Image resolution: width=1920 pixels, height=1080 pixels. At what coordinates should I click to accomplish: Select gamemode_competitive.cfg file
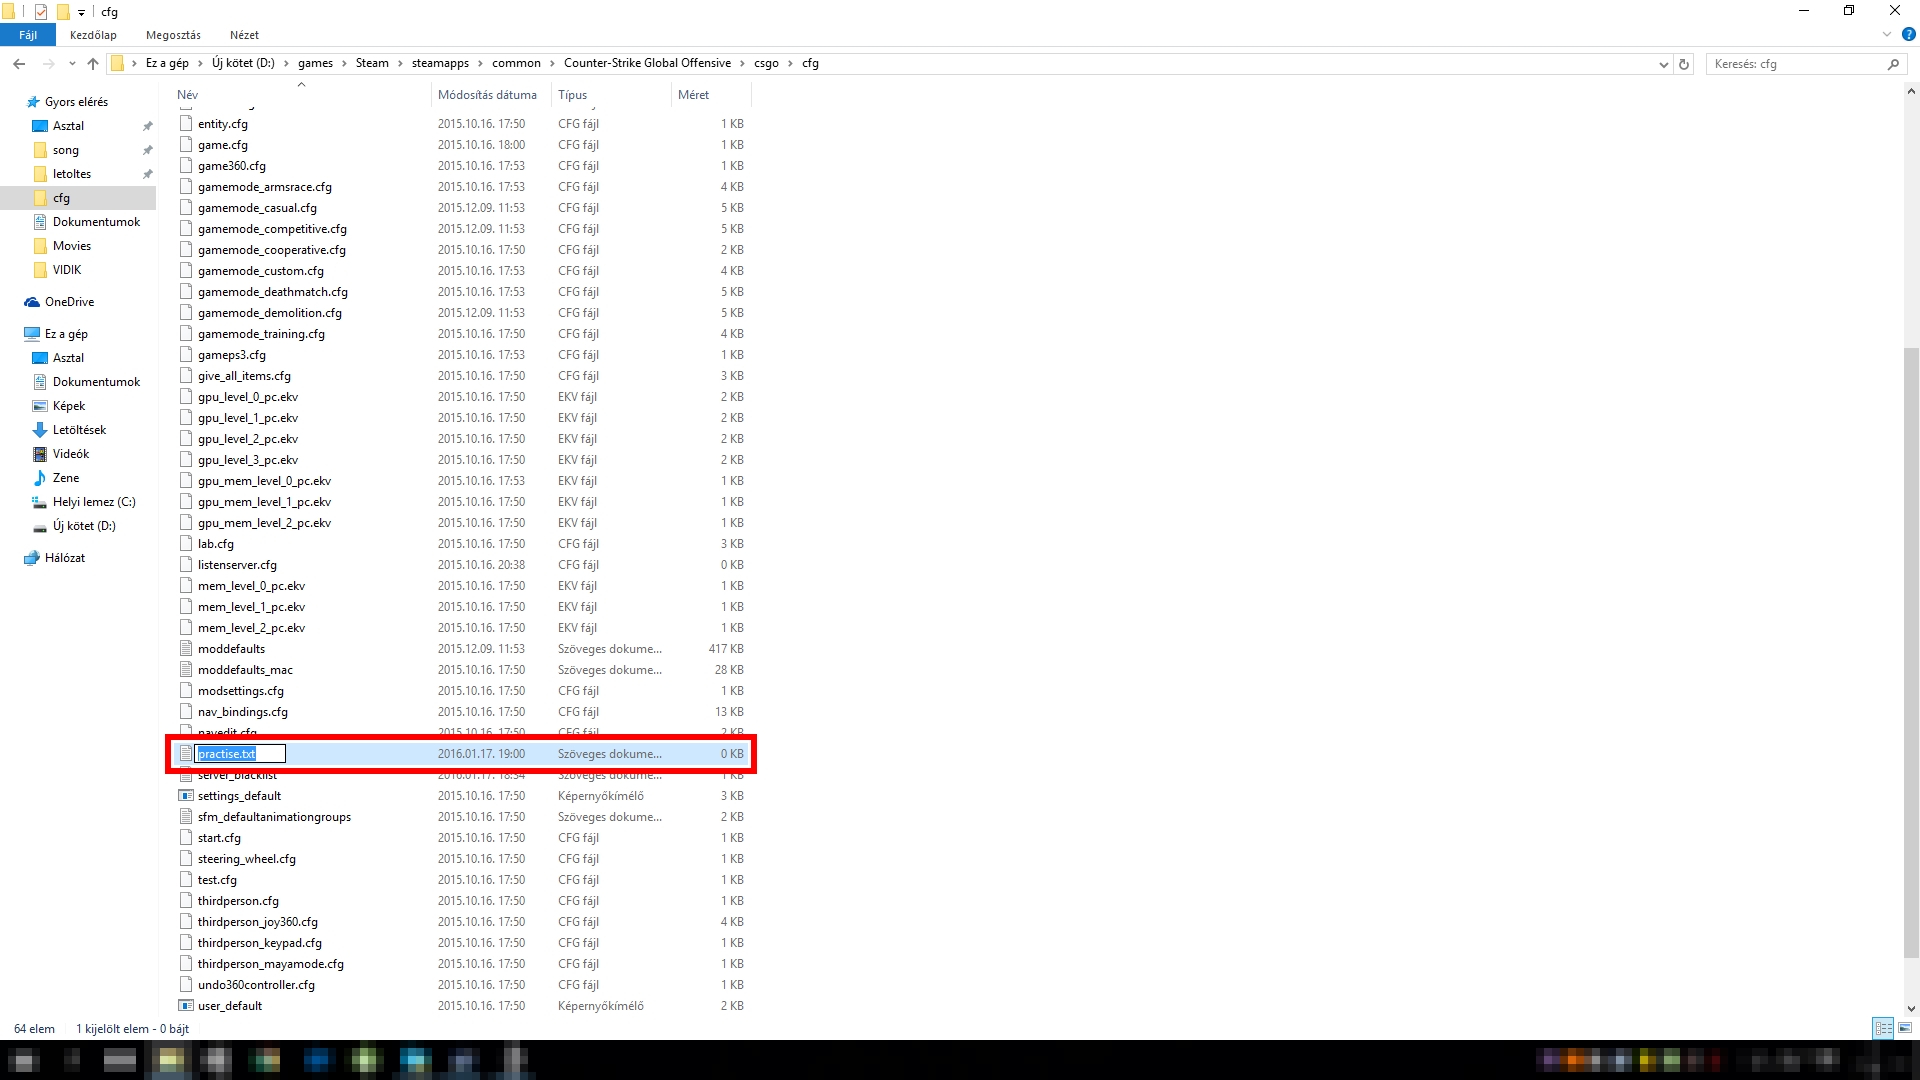pyautogui.click(x=272, y=229)
